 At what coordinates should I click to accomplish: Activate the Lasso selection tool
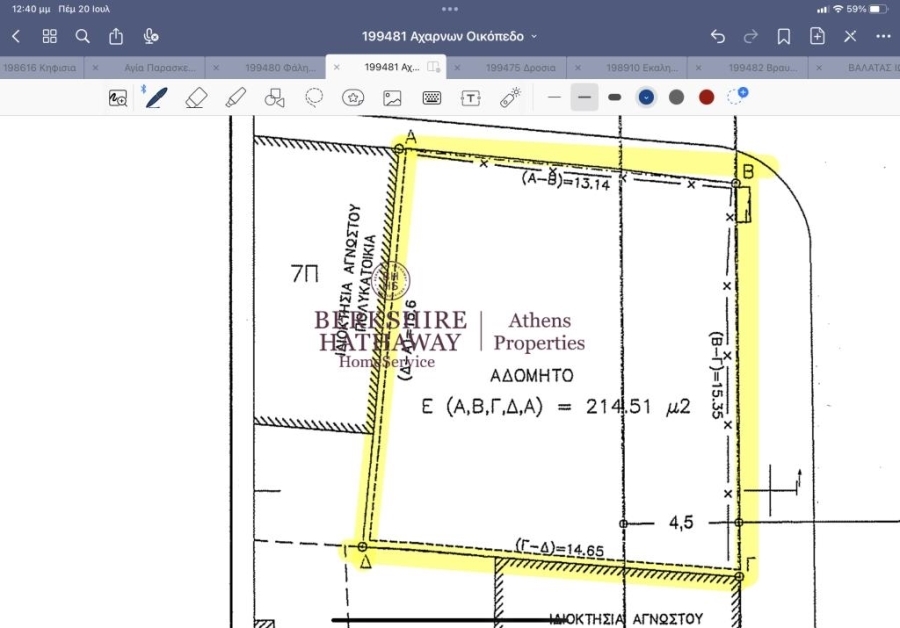tap(314, 97)
